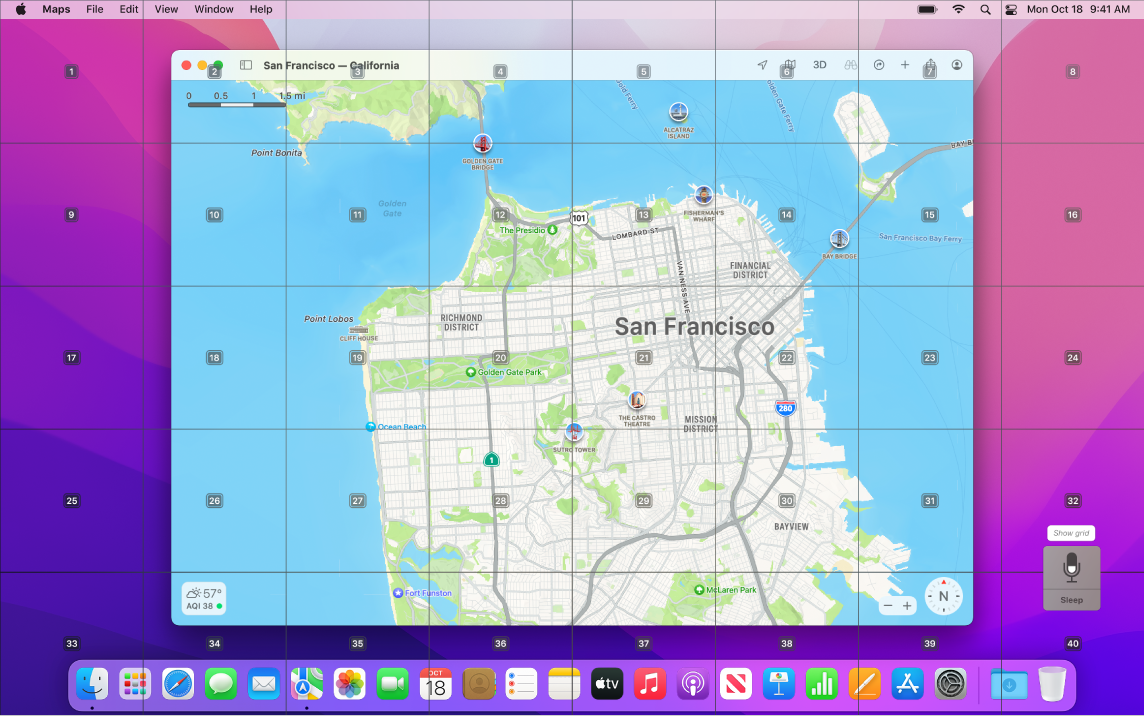Open the Window menu
The height and width of the screenshot is (716, 1144).
click(x=213, y=9)
